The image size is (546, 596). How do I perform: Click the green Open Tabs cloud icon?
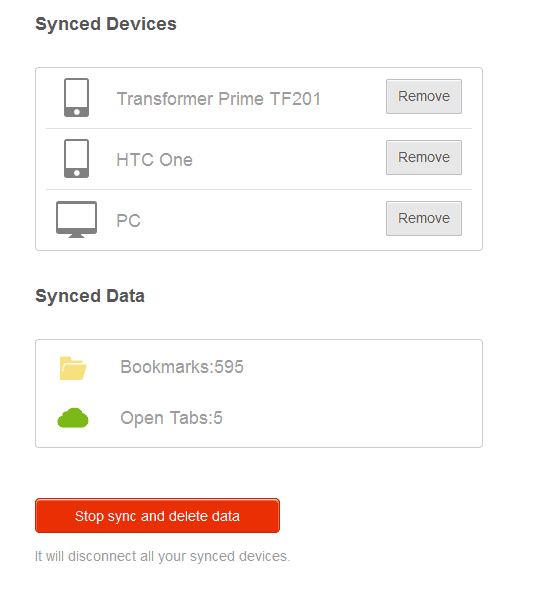(73, 418)
